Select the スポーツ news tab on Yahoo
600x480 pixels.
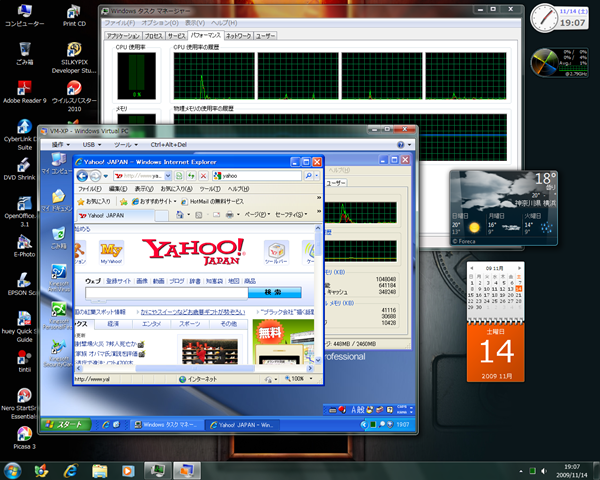pyautogui.click(x=190, y=324)
